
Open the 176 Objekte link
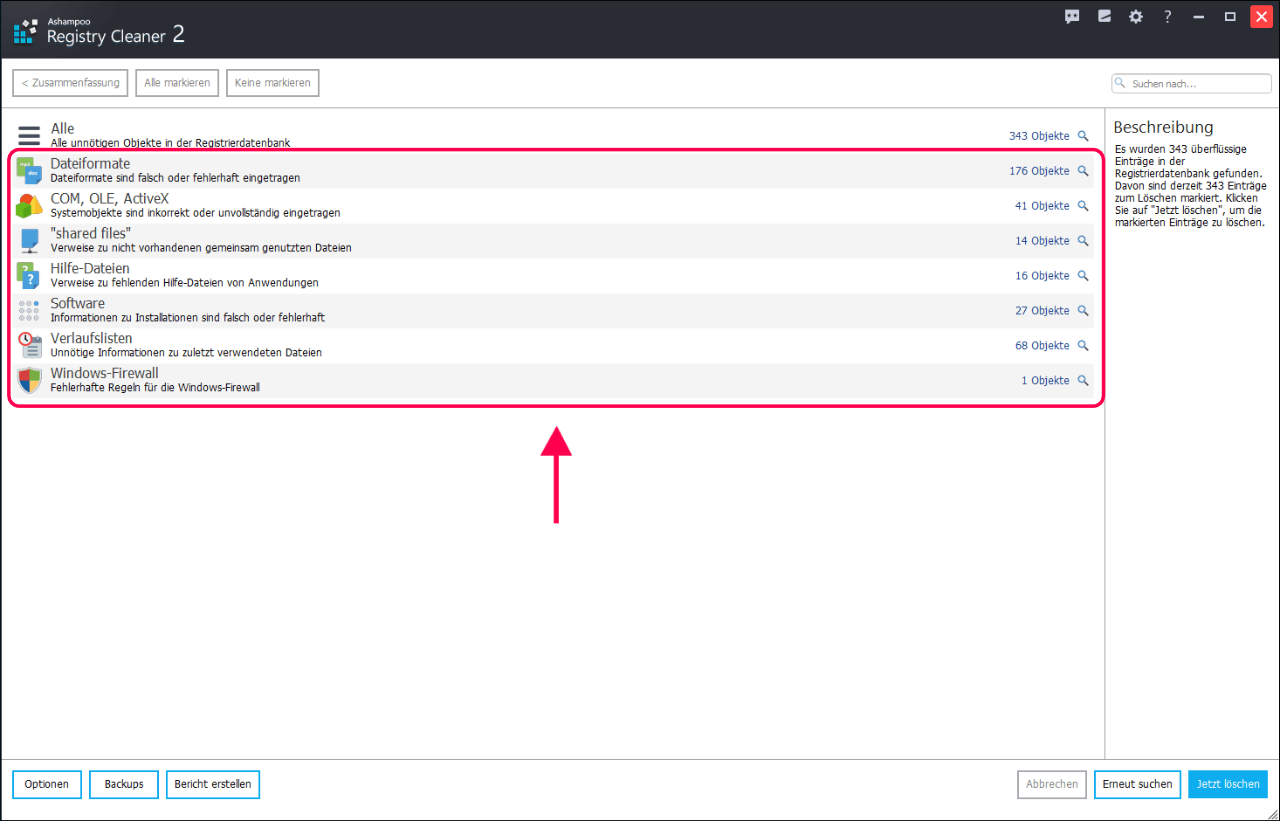(x=1039, y=171)
